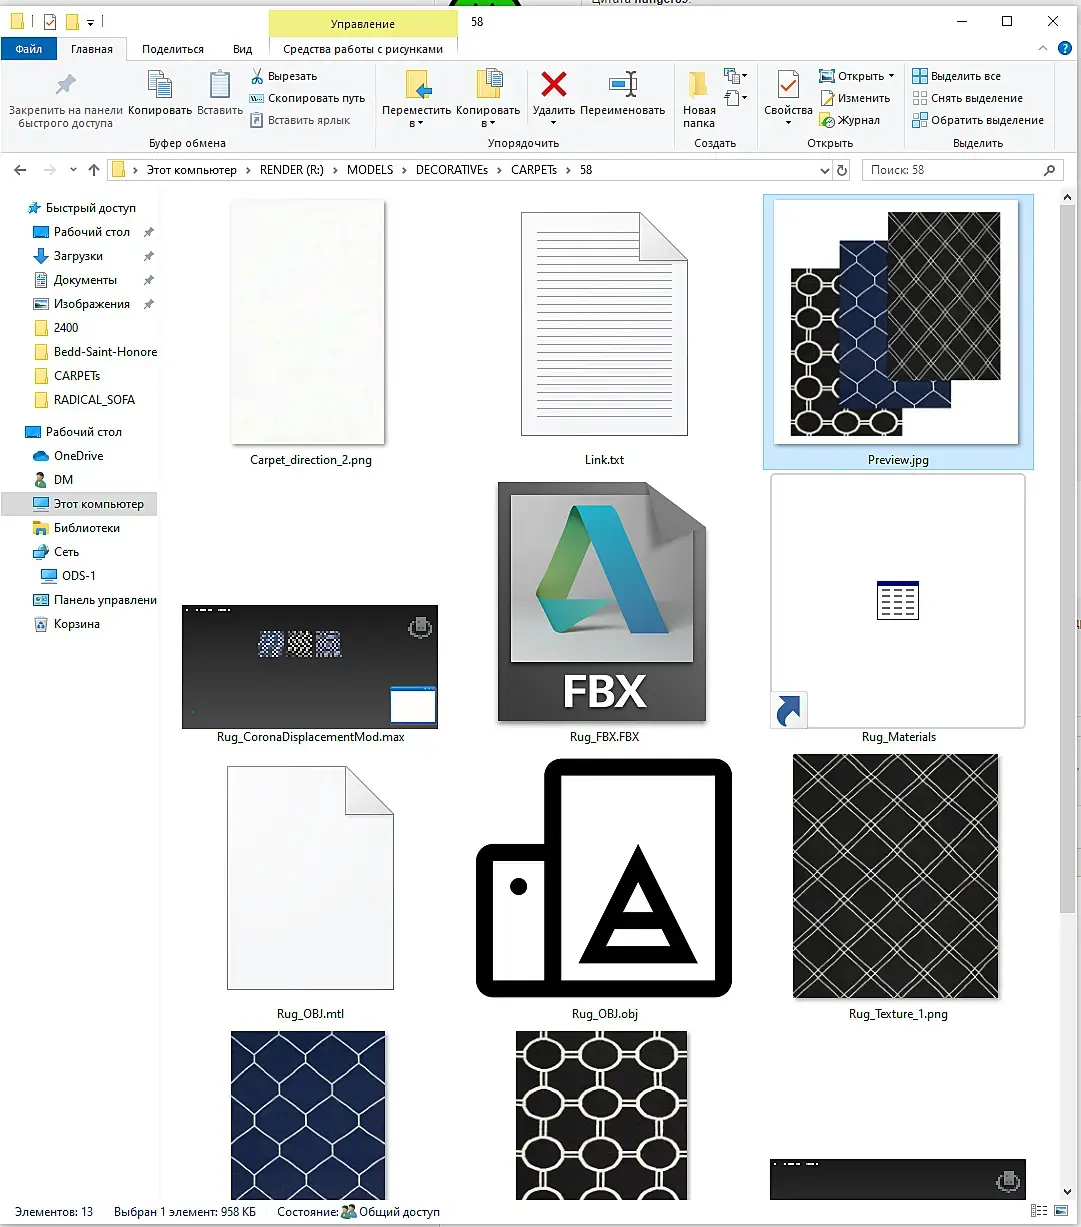Screen dimensions: 1081x1227
Task: Expand the Открыть open-with dropdown
Action: coord(856,76)
